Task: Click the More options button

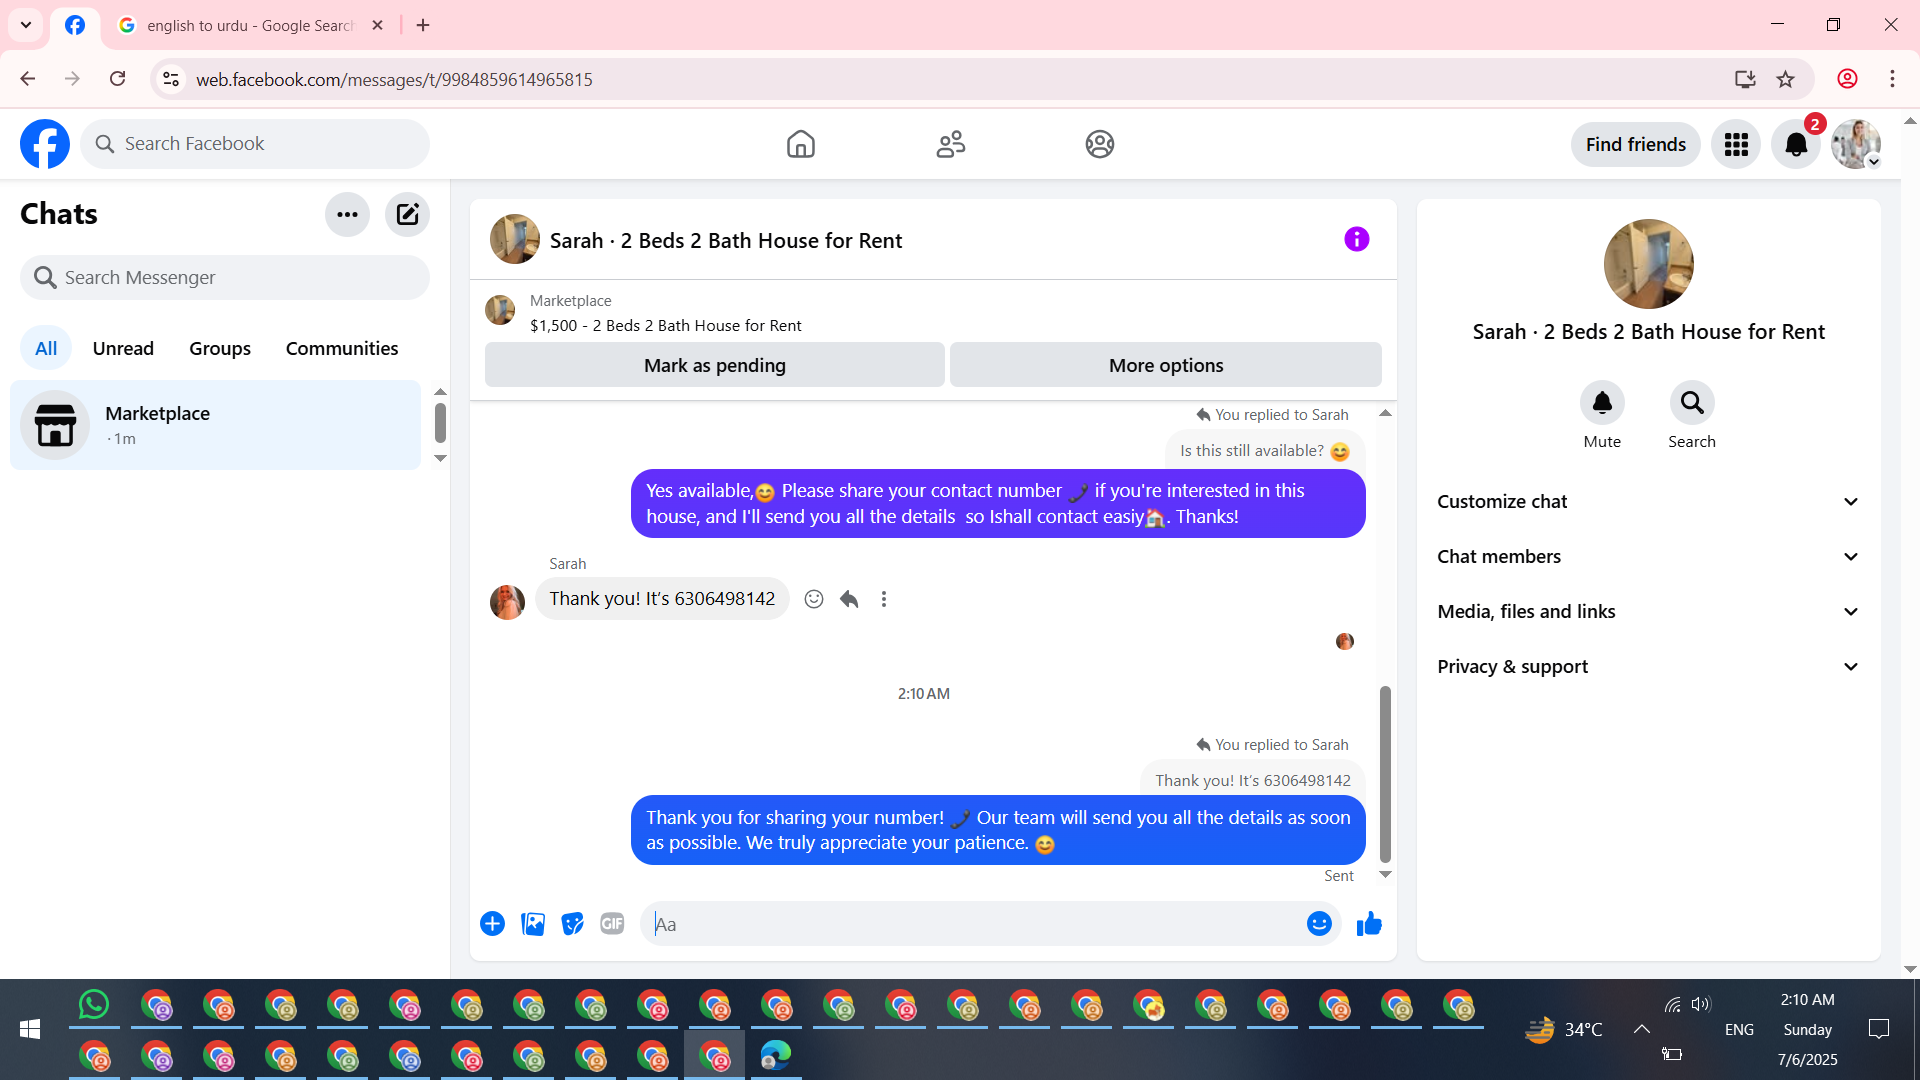Action: [x=1165, y=365]
